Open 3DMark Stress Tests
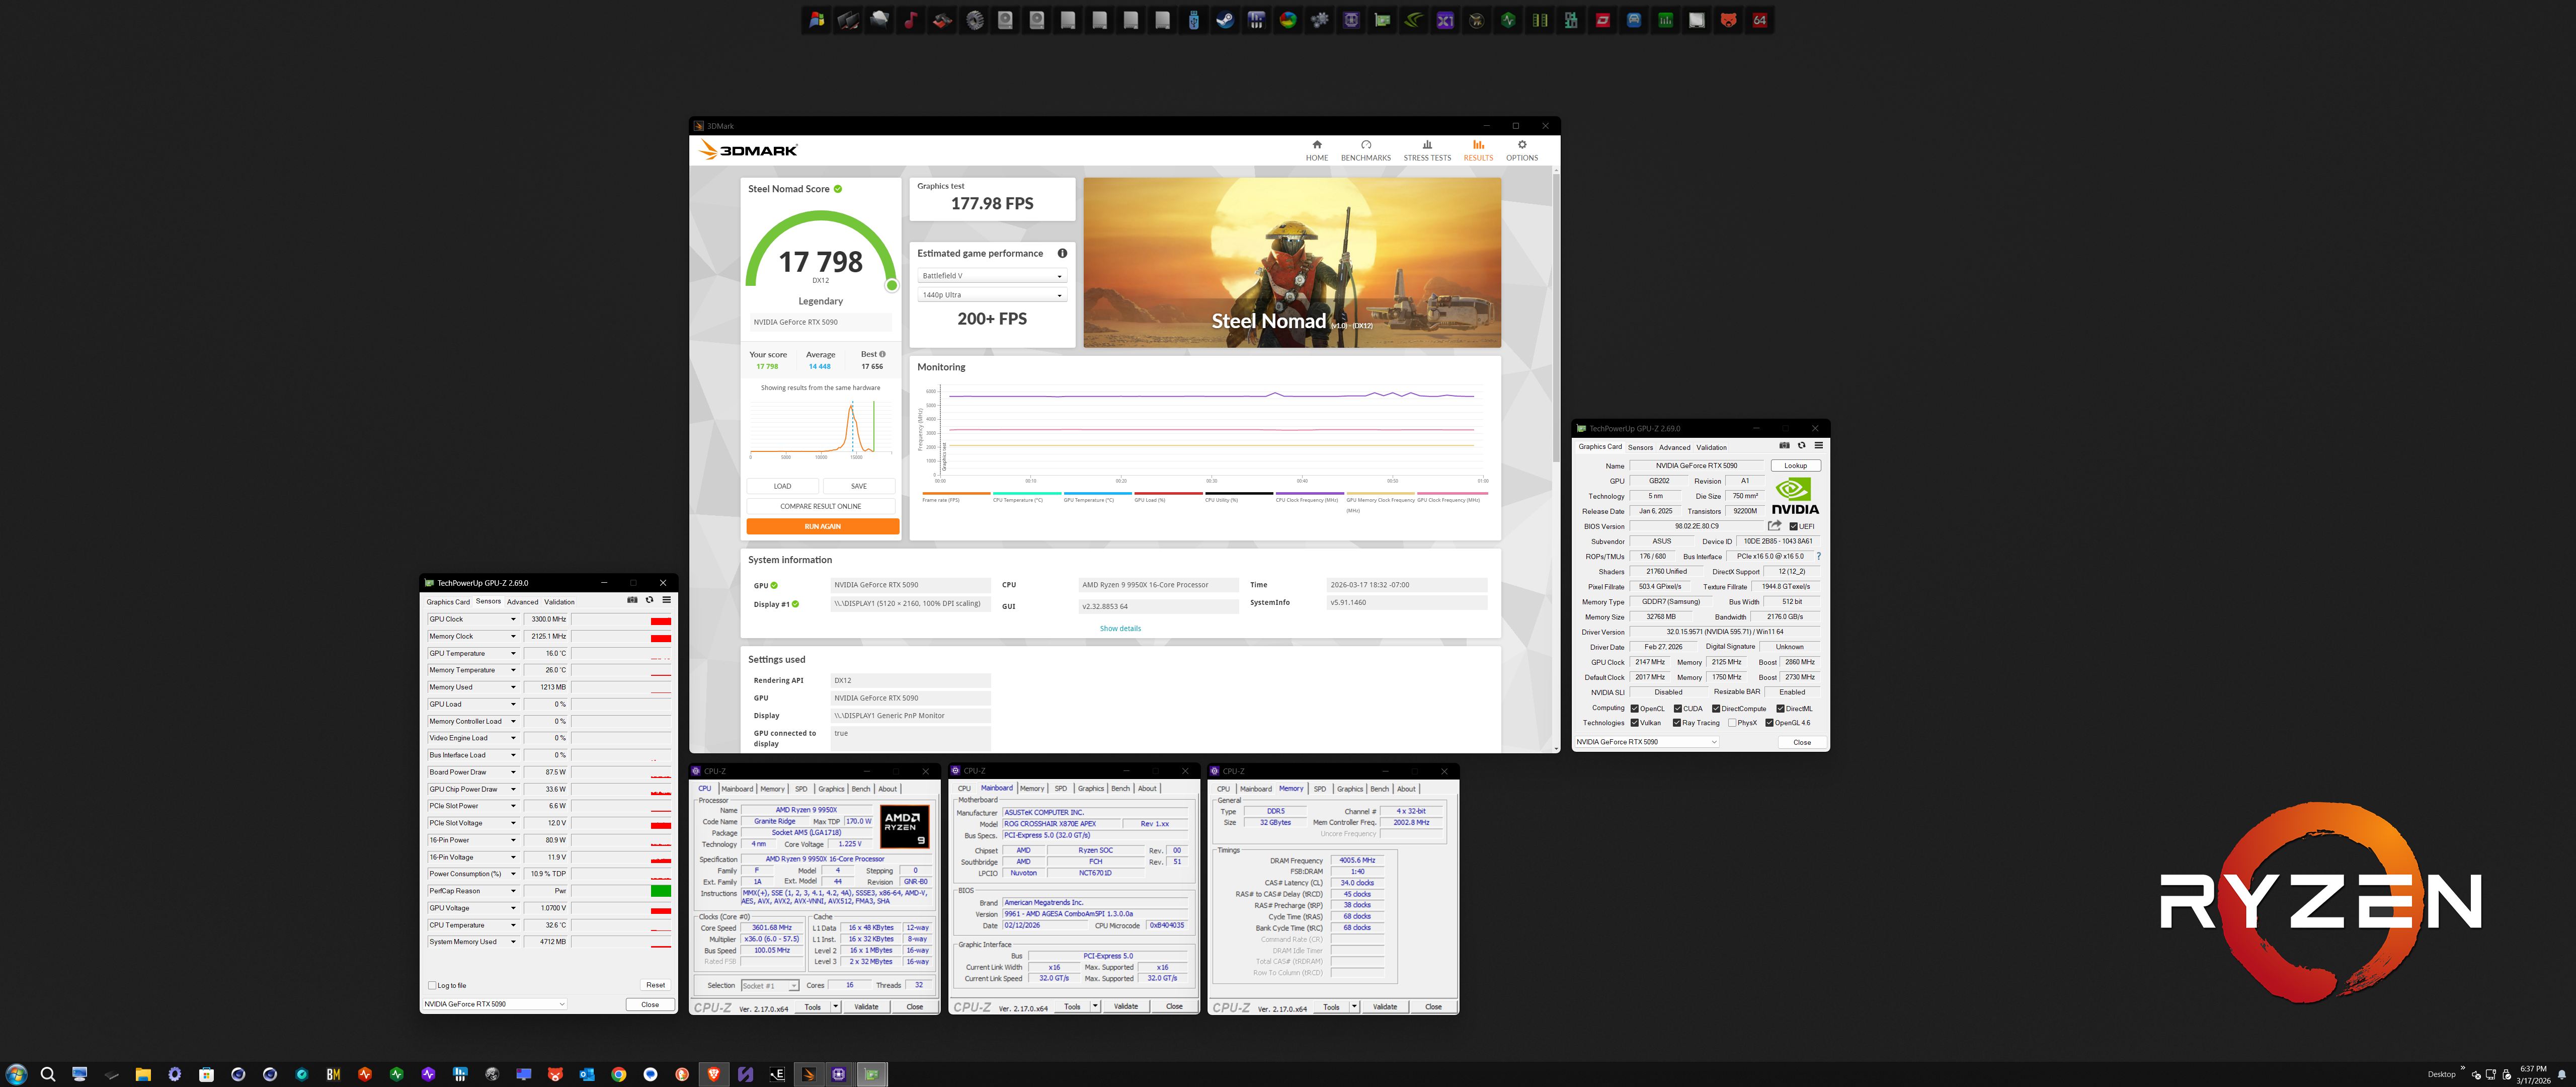The height and width of the screenshot is (1087, 2576). 1426,150
